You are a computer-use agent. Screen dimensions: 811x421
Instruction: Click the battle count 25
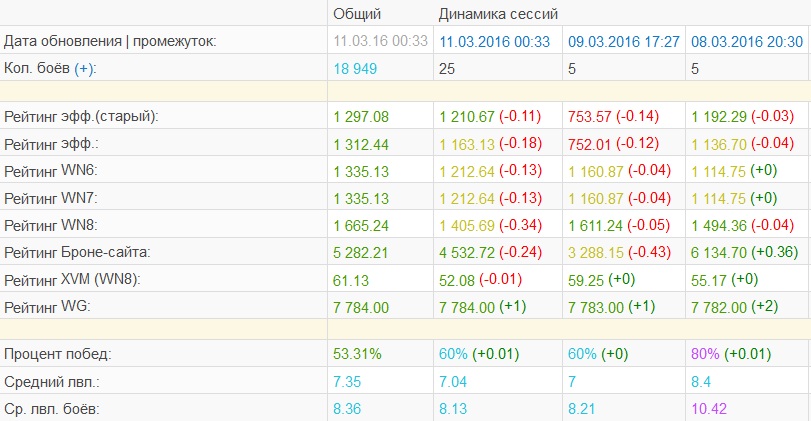coord(447,68)
